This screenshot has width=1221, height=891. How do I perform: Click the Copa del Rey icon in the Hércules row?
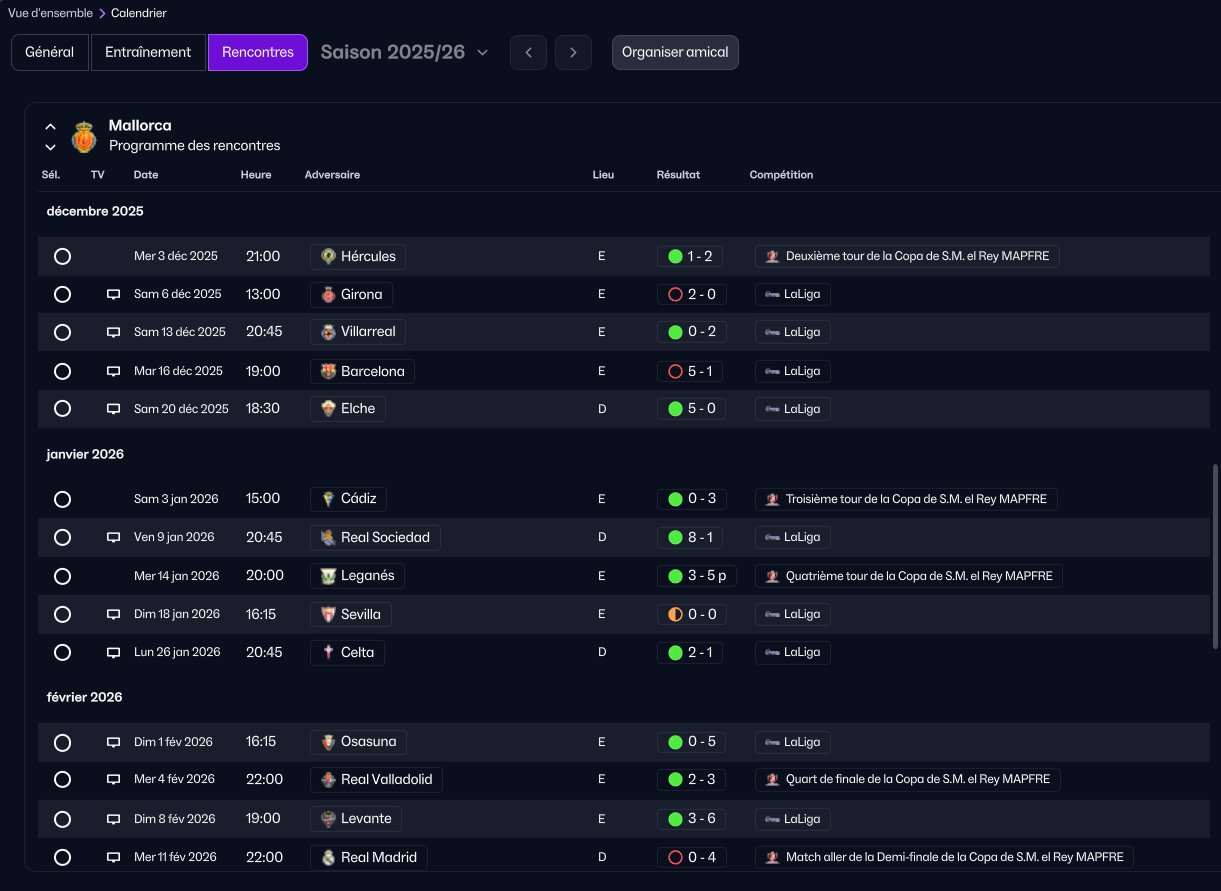pos(772,256)
